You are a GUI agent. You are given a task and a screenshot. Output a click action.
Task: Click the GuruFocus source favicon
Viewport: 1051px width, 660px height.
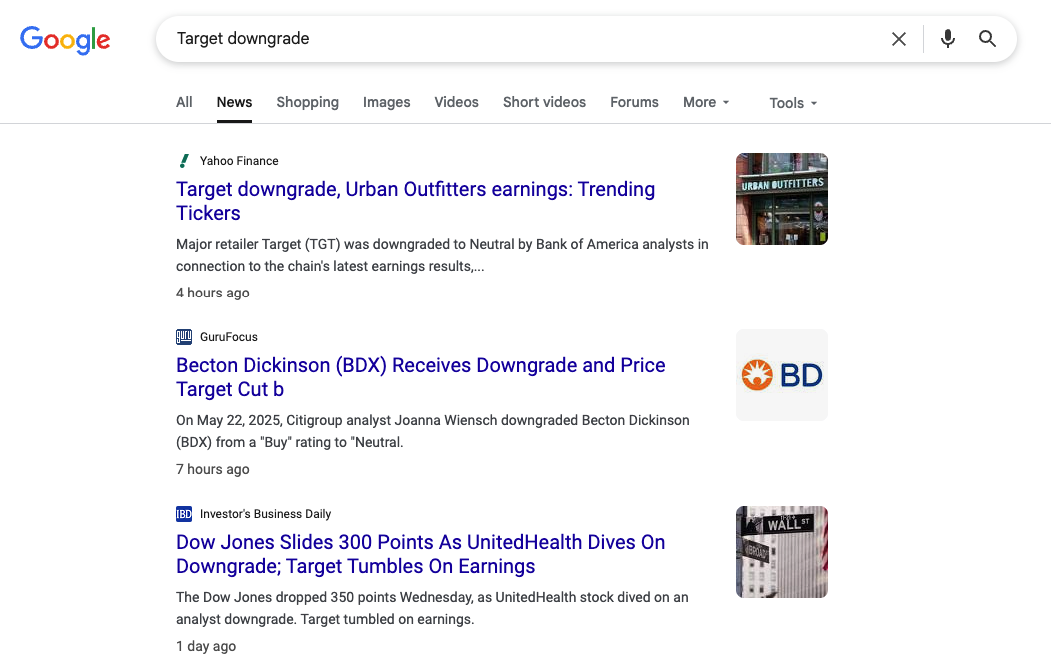pyautogui.click(x=184, y=337)
